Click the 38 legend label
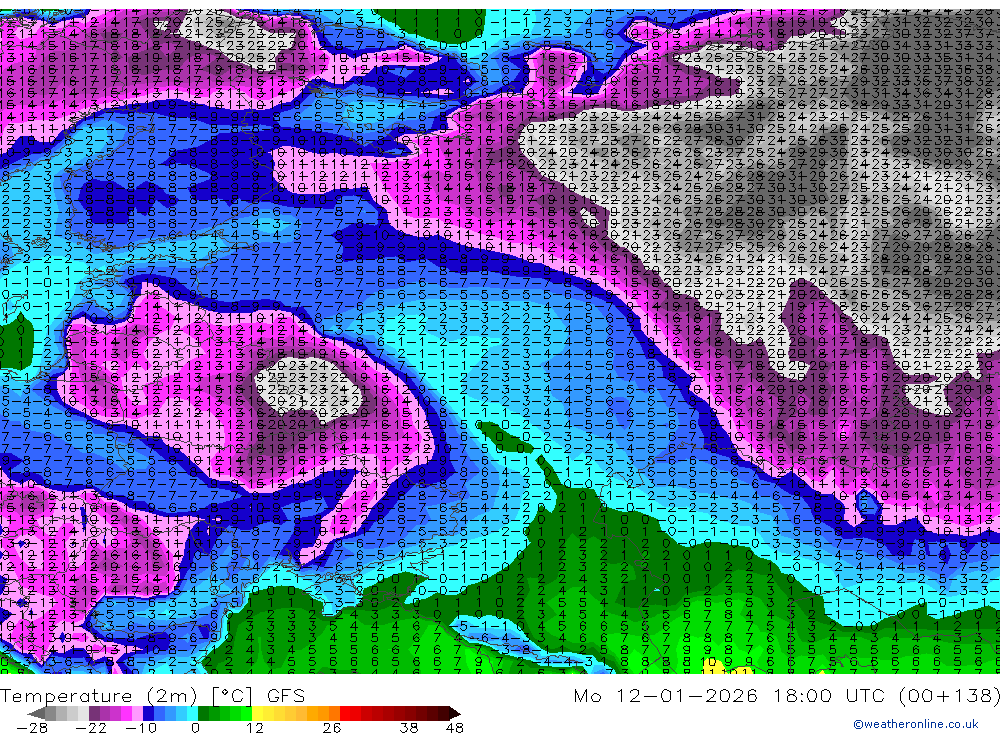Screen dimensions: 1000x733 coord(409,727)
